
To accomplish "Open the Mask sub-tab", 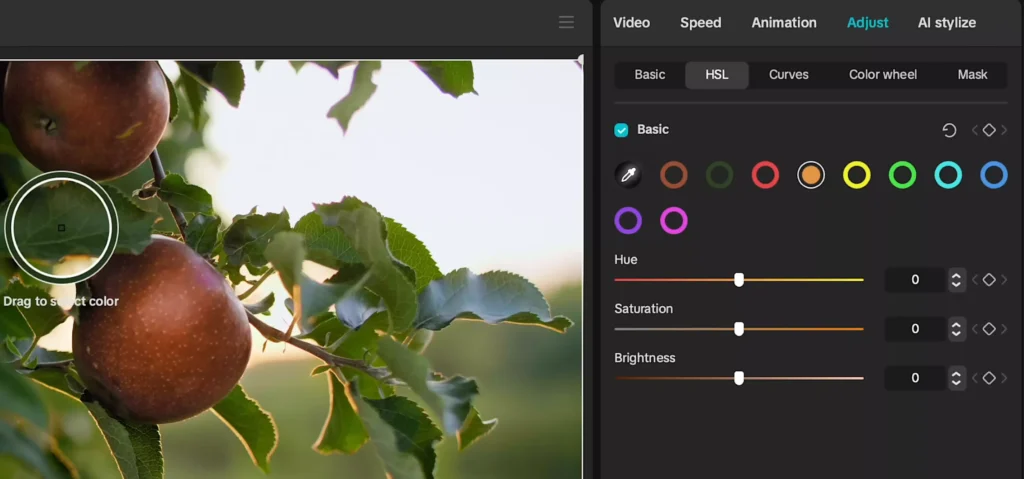I will (x=972, y=74).
